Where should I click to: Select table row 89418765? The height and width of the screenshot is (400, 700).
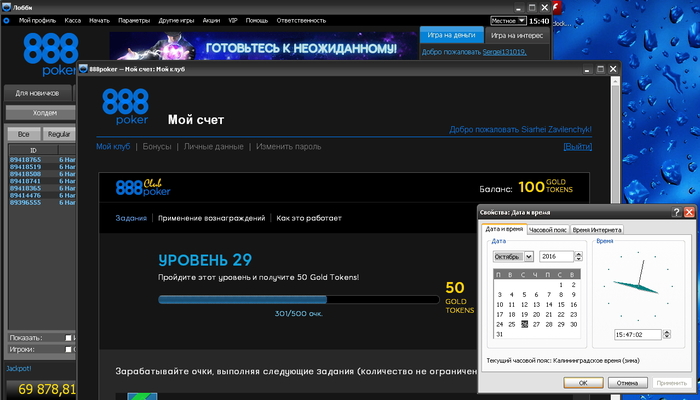[42, 159]
